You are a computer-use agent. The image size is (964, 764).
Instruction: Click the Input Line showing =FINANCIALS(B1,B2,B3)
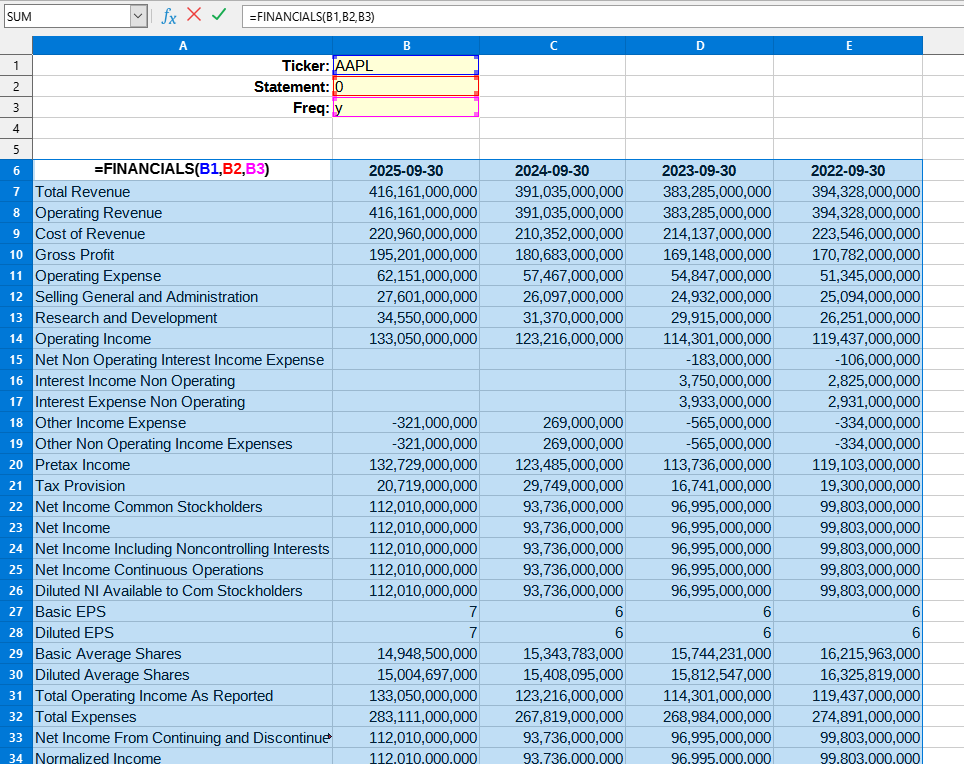tap(400, 15)
